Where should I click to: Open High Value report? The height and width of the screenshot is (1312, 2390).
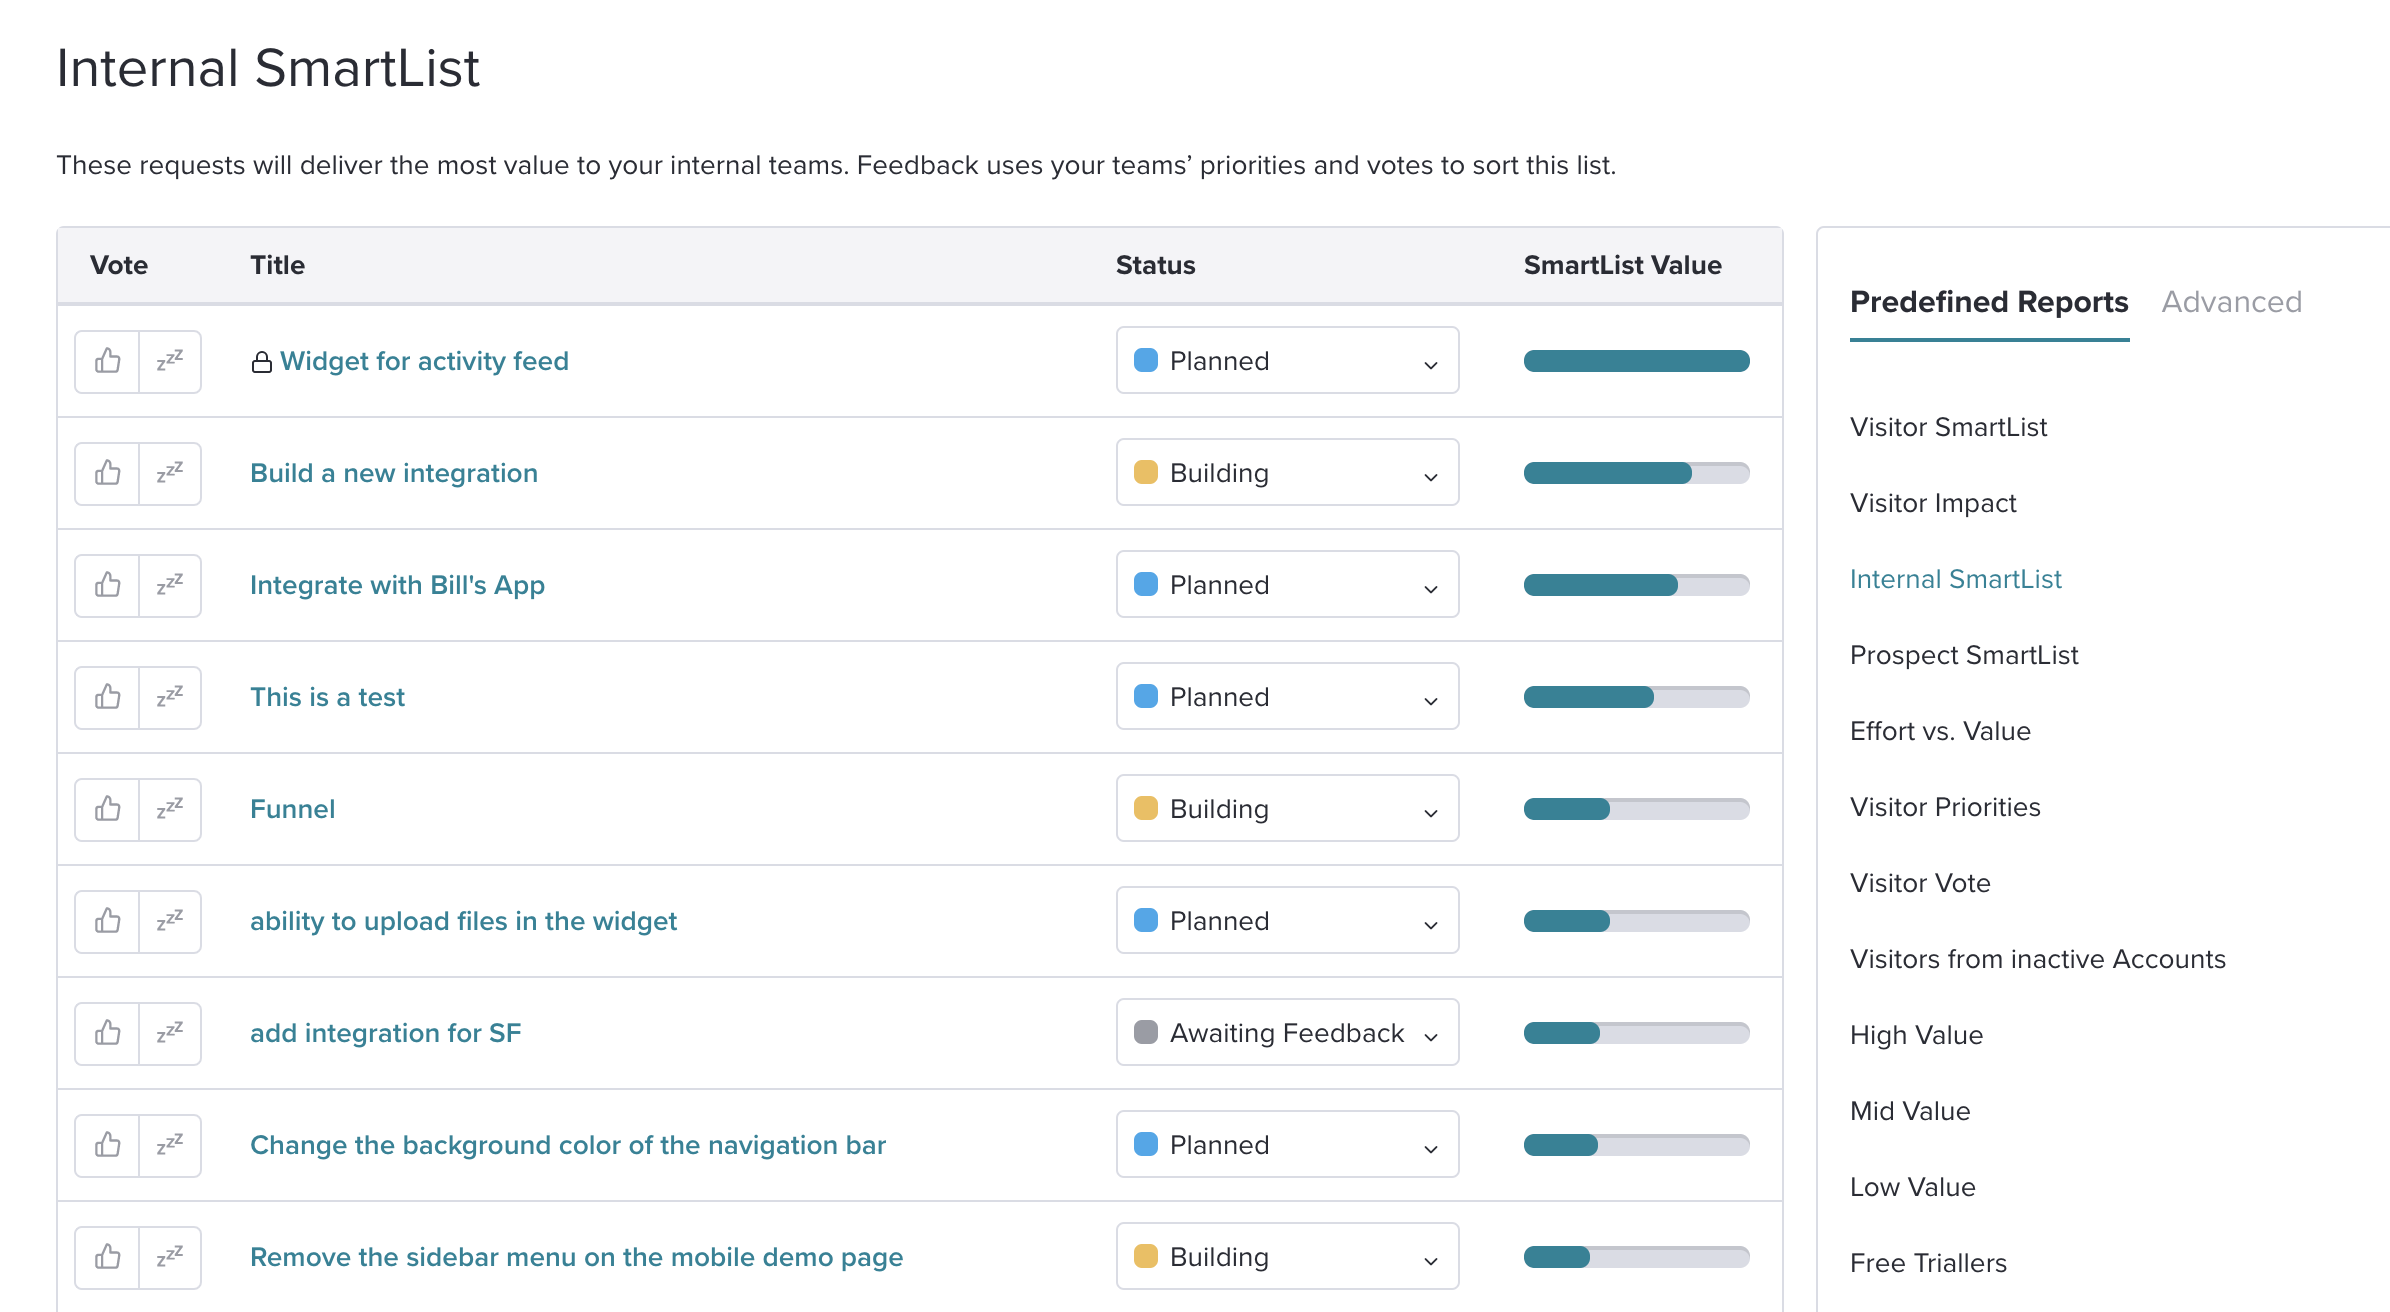pos(1916,1035)
